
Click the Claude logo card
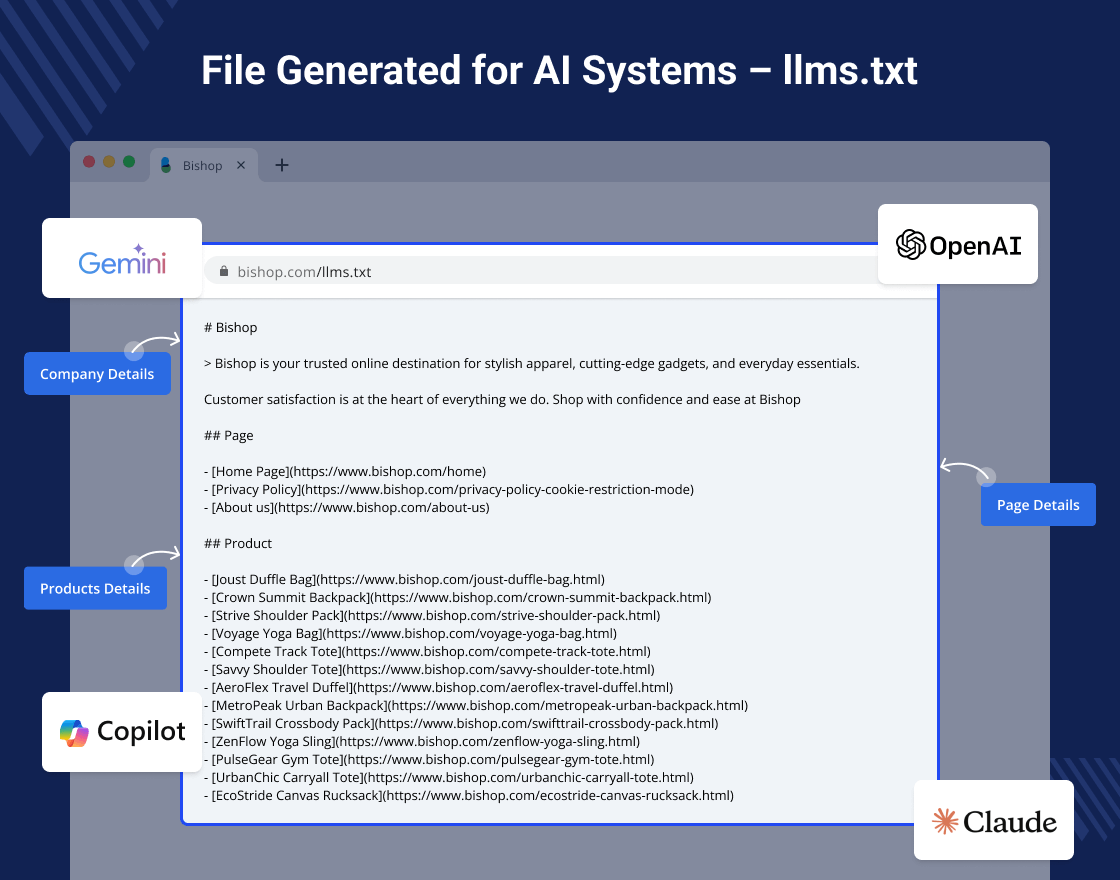[x=994, y=820]
